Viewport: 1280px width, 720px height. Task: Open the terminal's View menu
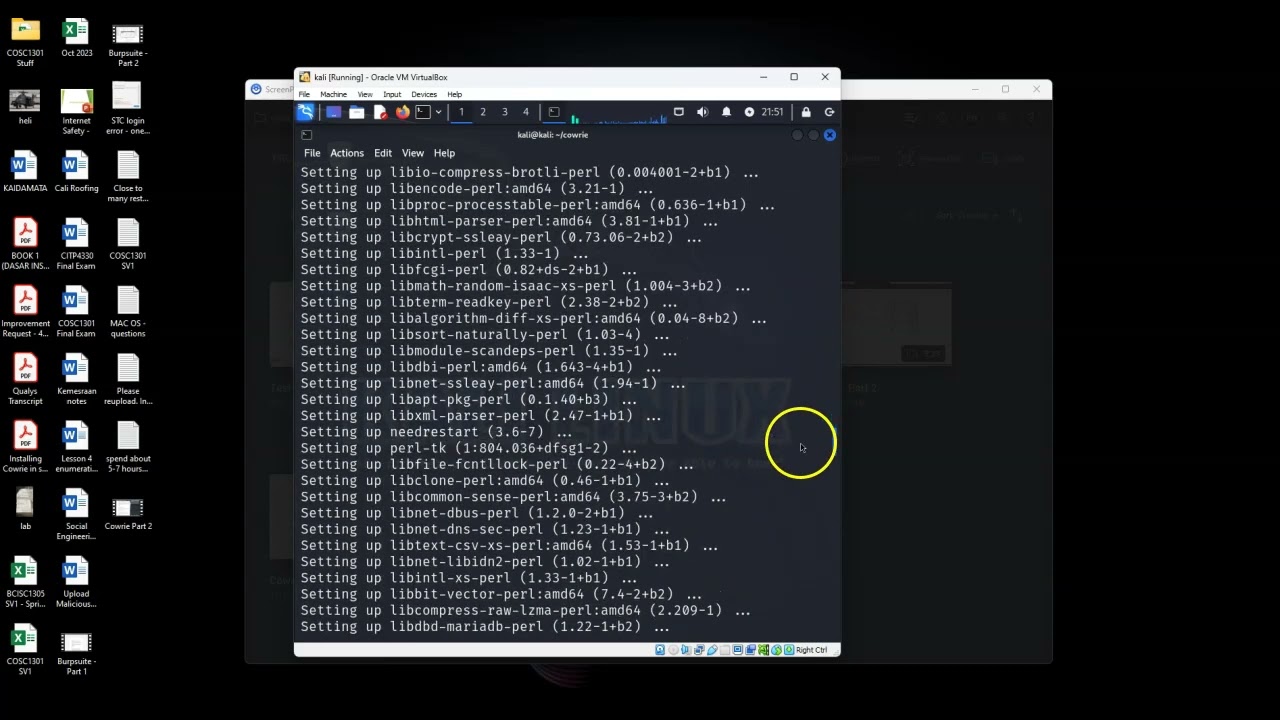(x=413, y=153)
